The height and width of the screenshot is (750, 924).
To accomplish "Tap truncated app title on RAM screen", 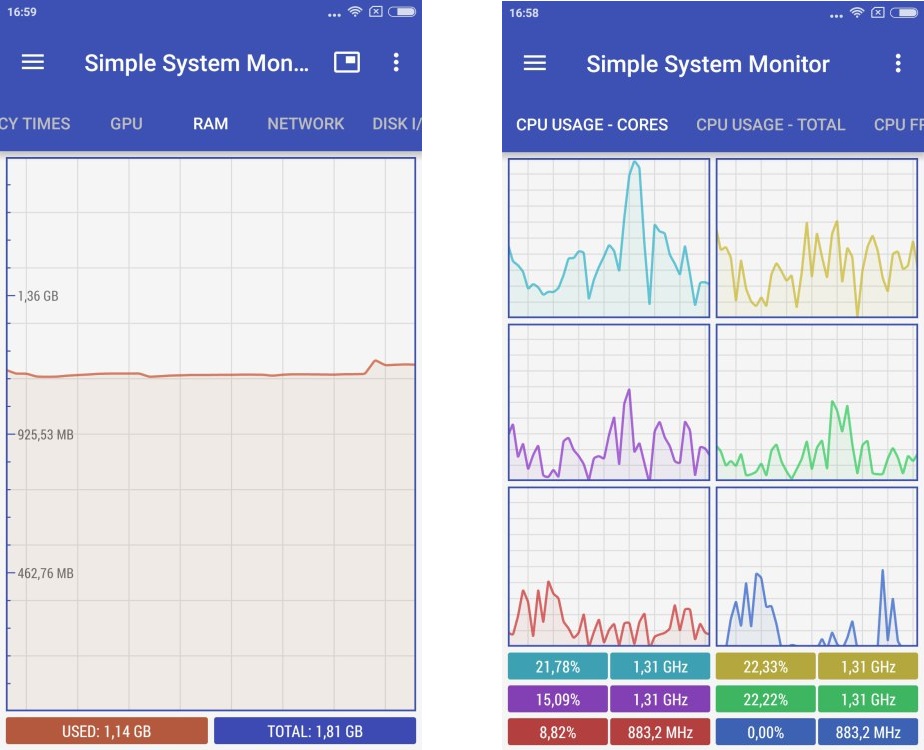I will click(196, 63).
